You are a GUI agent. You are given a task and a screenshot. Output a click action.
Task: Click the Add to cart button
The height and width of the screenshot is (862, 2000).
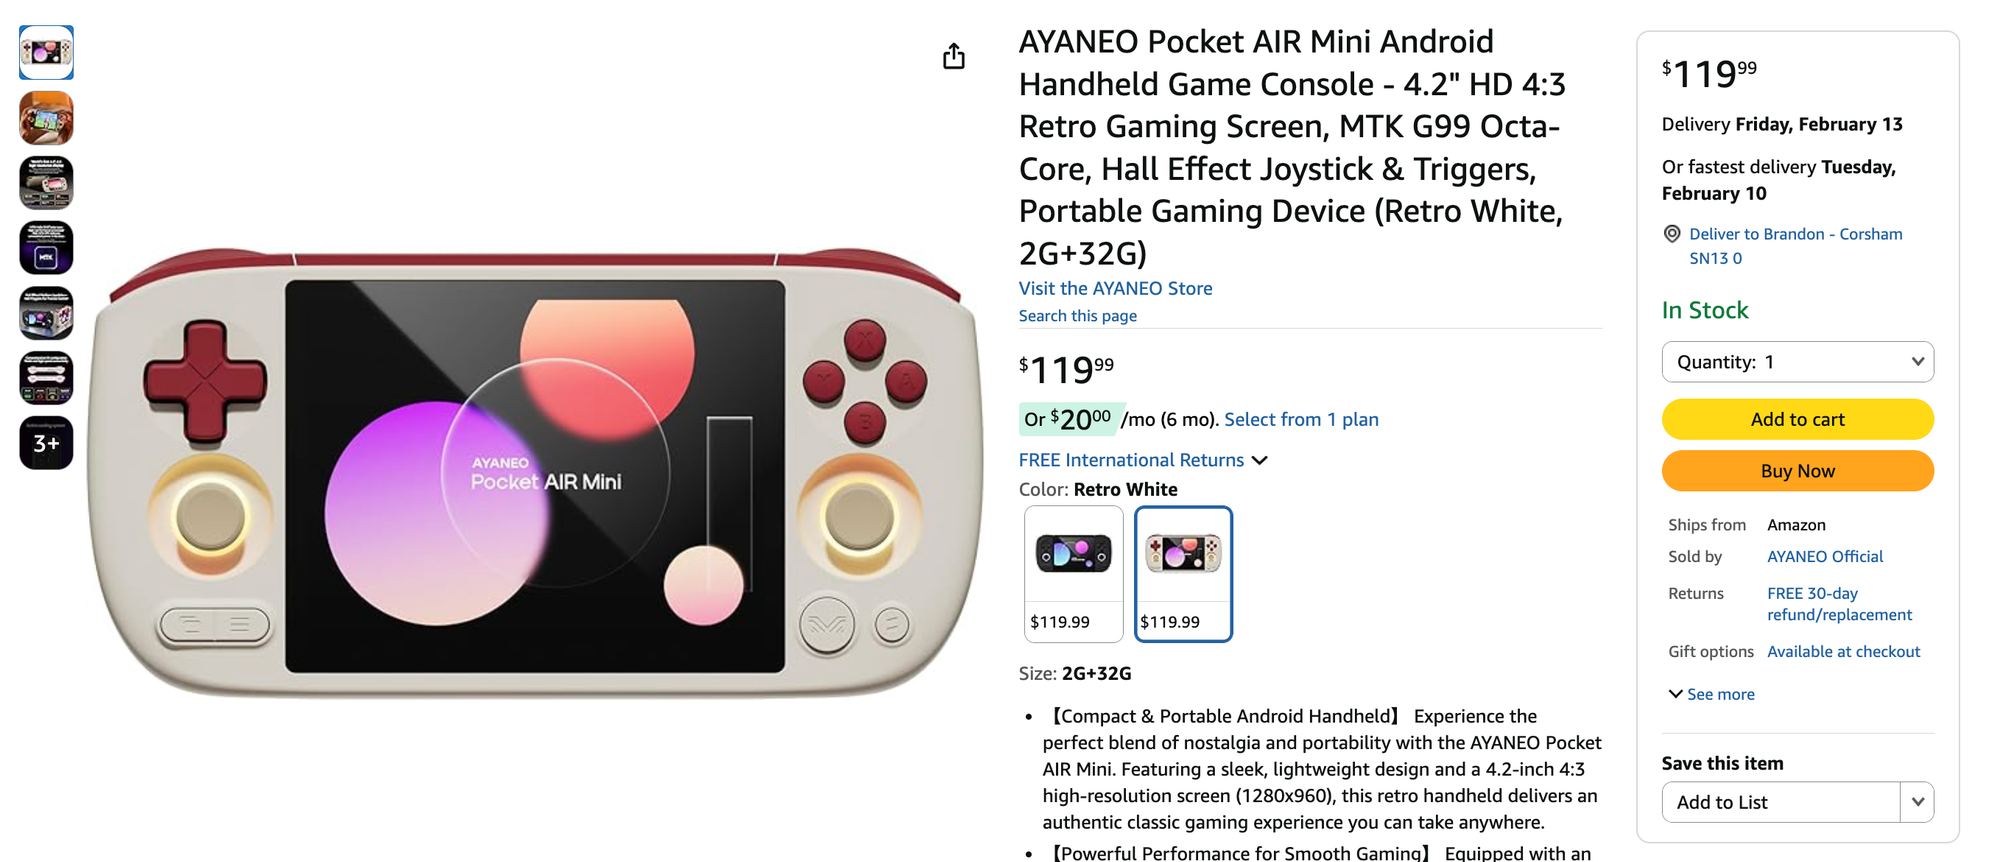(1797, 419)
